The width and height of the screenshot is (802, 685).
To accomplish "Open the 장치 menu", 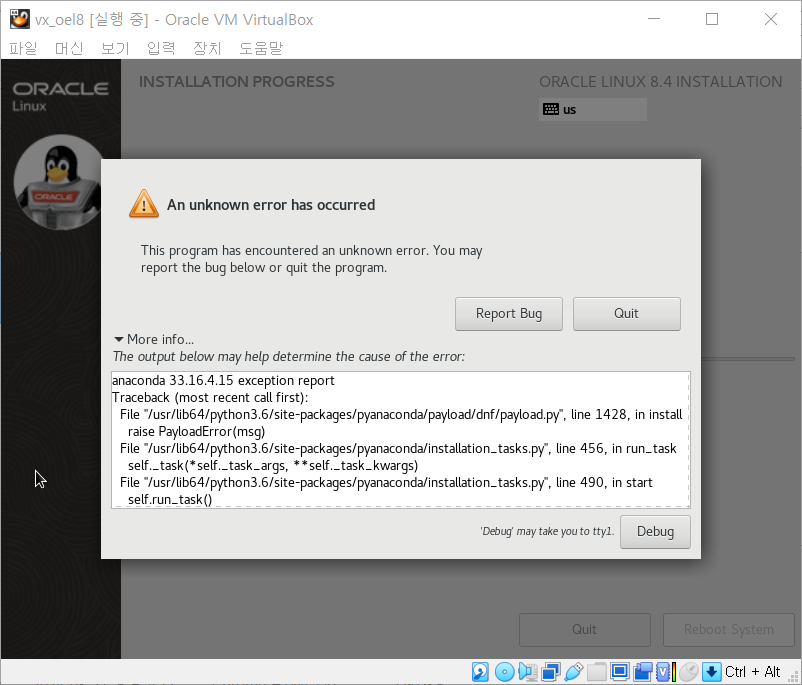I will (207, 48).
